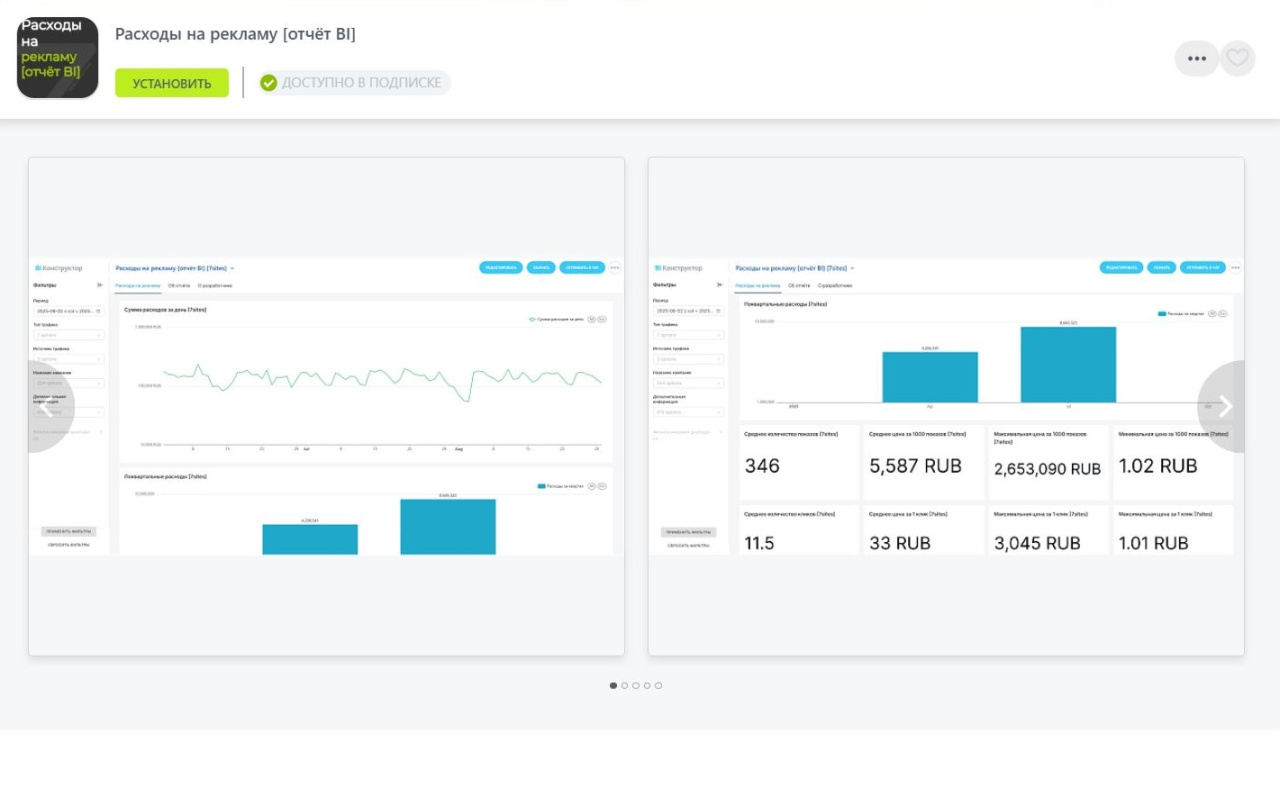Open report title dropdown in KPI cards screenshot
This screenshot has height=786, width=1280.
[852, 269]
